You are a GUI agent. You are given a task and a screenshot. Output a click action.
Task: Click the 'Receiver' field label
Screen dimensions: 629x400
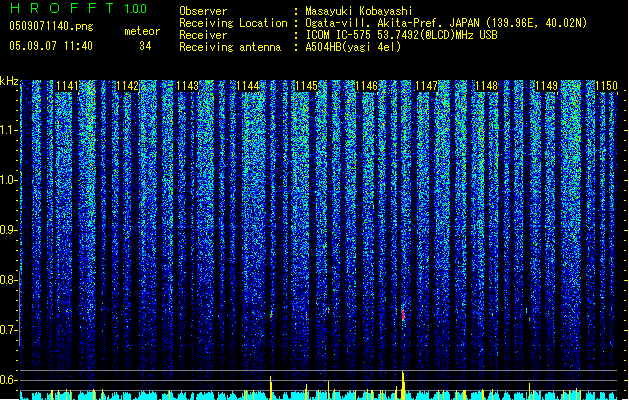click(203, 35)
